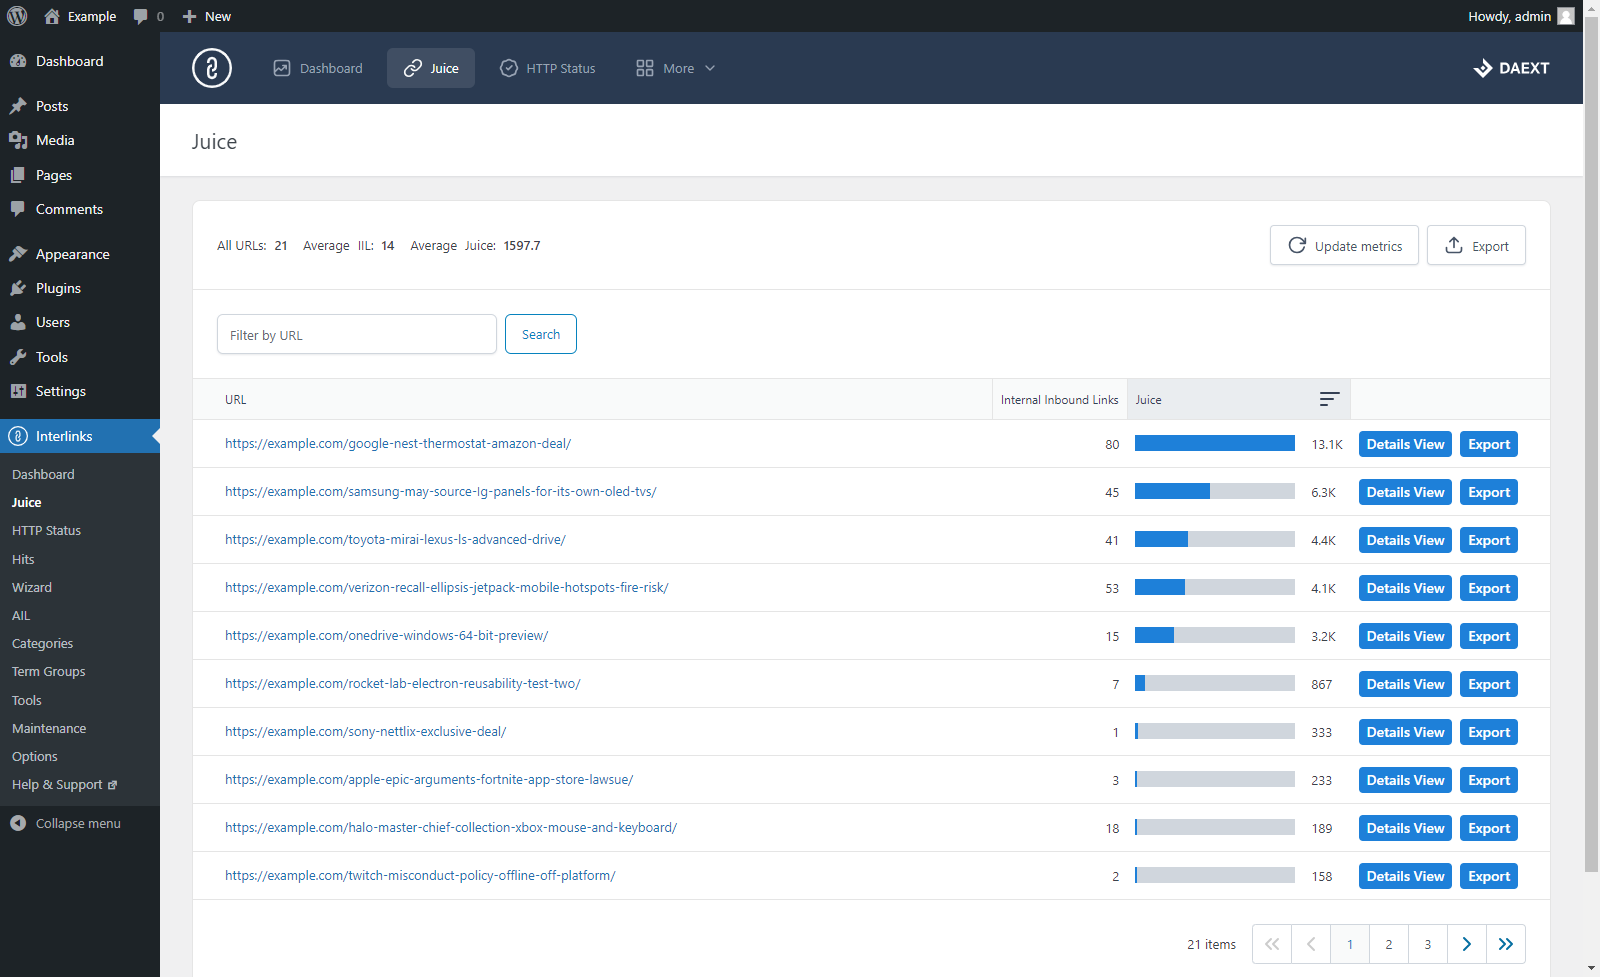Open the New content menu
Image resolution: width=1600 pixels, height=977 pixels.
tap(207, 16)
